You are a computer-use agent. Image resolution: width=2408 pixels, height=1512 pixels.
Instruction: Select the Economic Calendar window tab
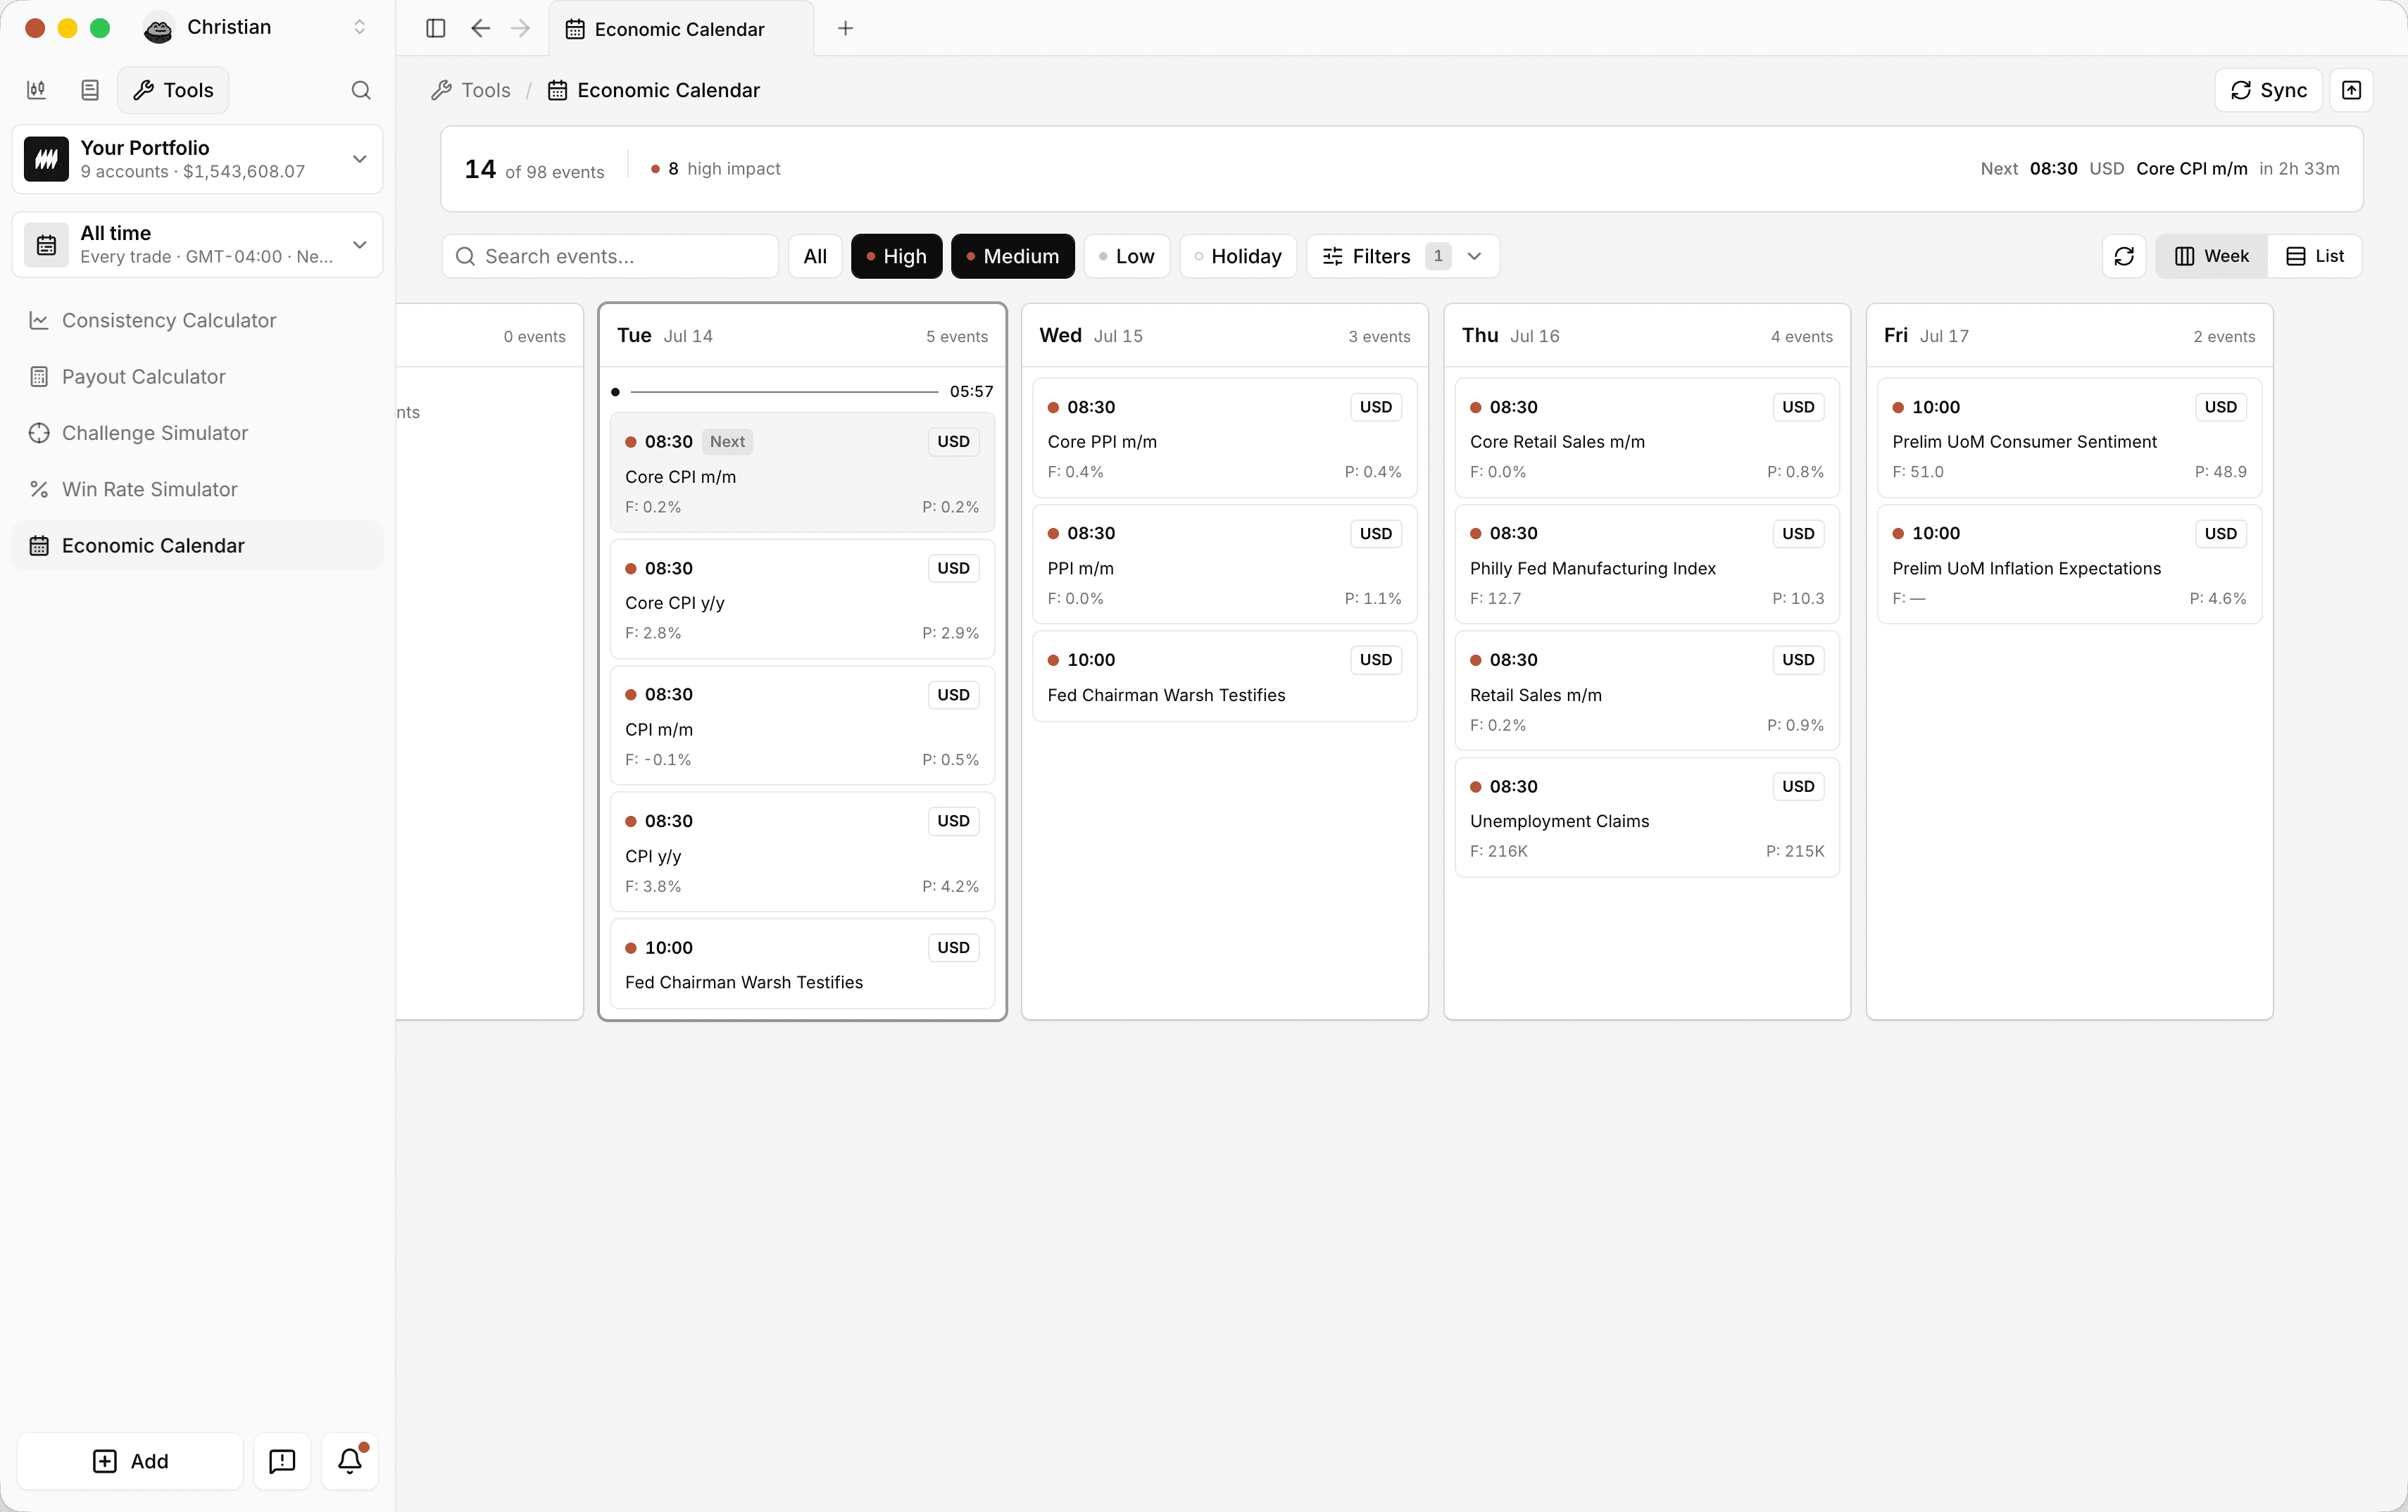pyautogui.click(x=681, y=29)
